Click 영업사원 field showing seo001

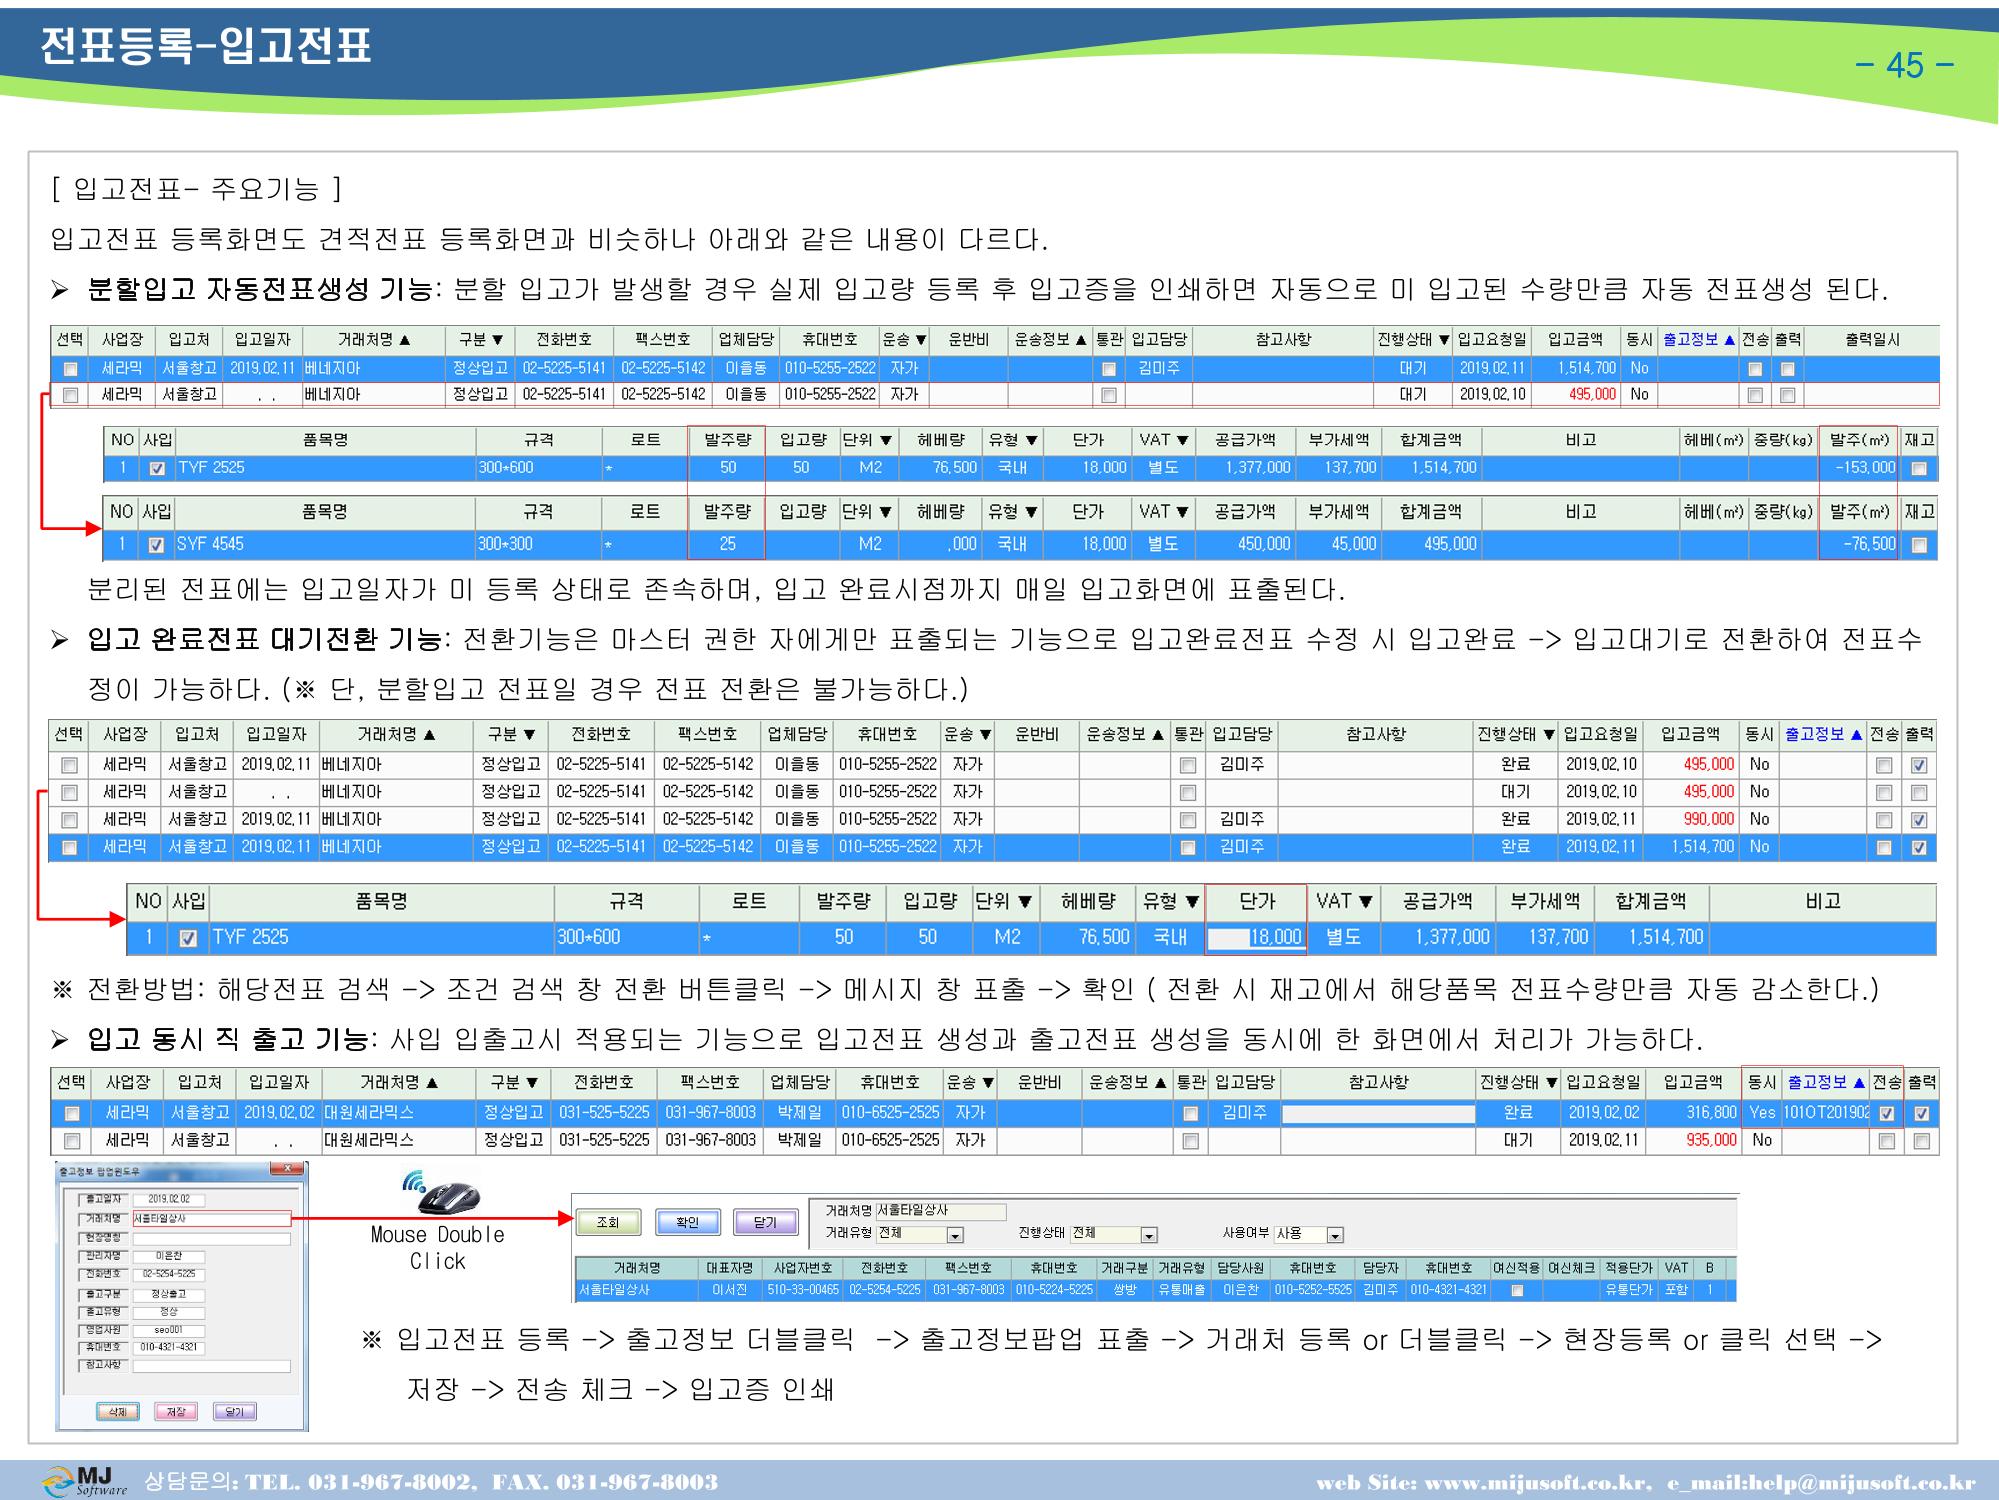168,1330
